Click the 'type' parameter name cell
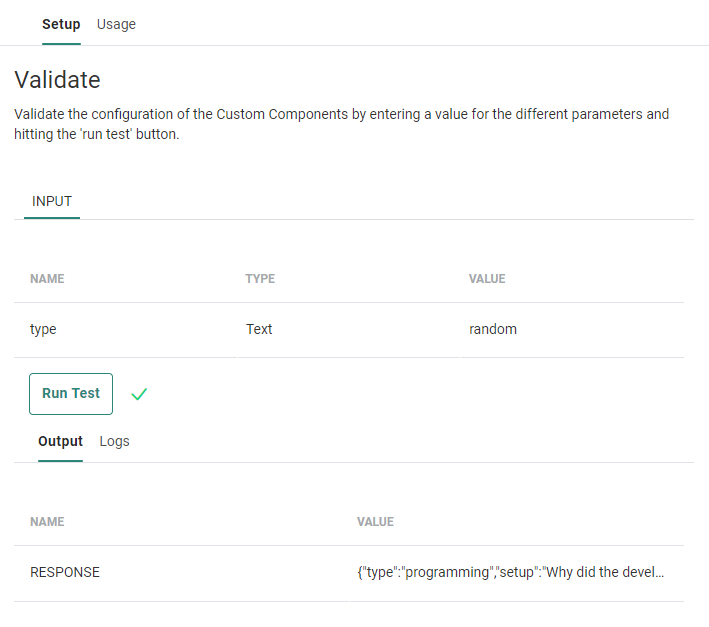Image resolution: width=709 pixels, height=627 pixels. pyautogui.click(x=43, y=329)
